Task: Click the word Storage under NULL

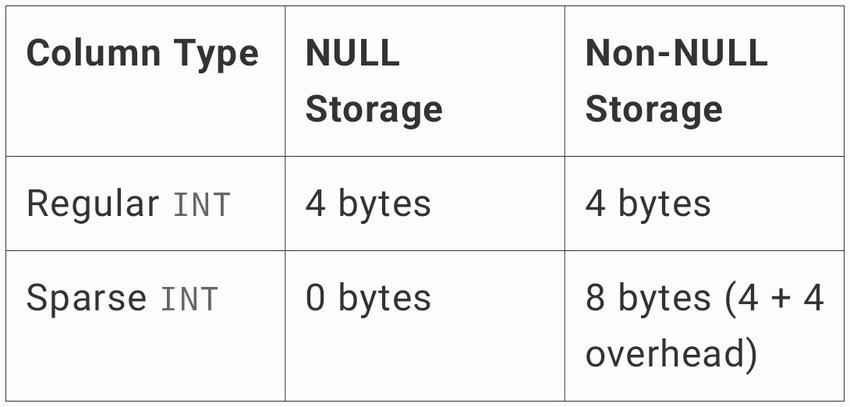Action: coord(374,111)
